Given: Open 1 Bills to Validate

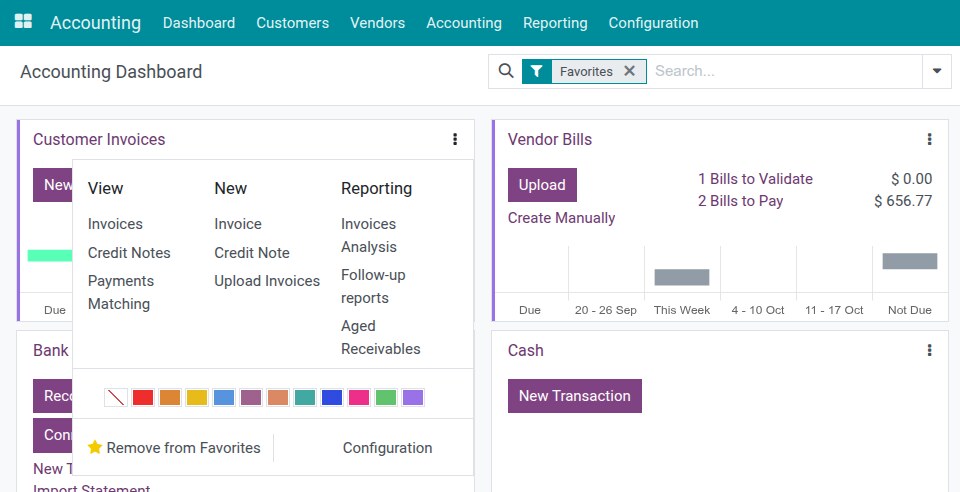Looking at the screenshot, I should (756, 179).
